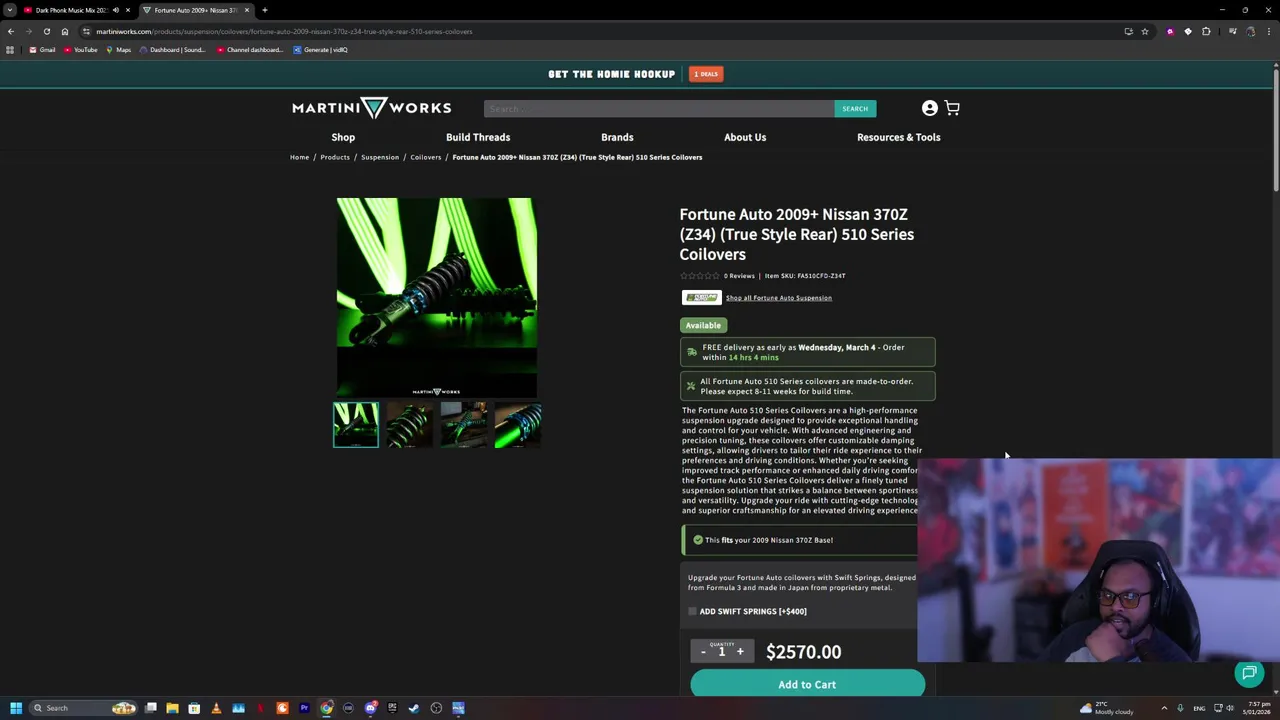Bookmark this page with star icon
The height and width of the screenshot is (720, 1280).
1145,31
